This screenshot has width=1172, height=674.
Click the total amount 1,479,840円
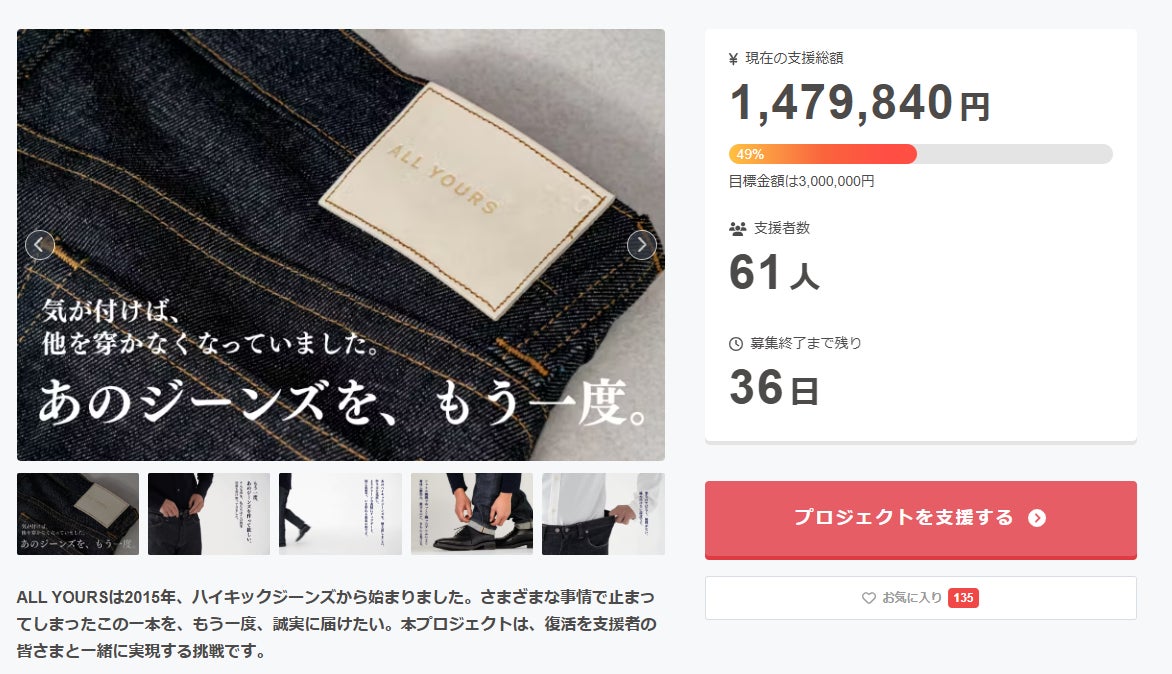860,103
